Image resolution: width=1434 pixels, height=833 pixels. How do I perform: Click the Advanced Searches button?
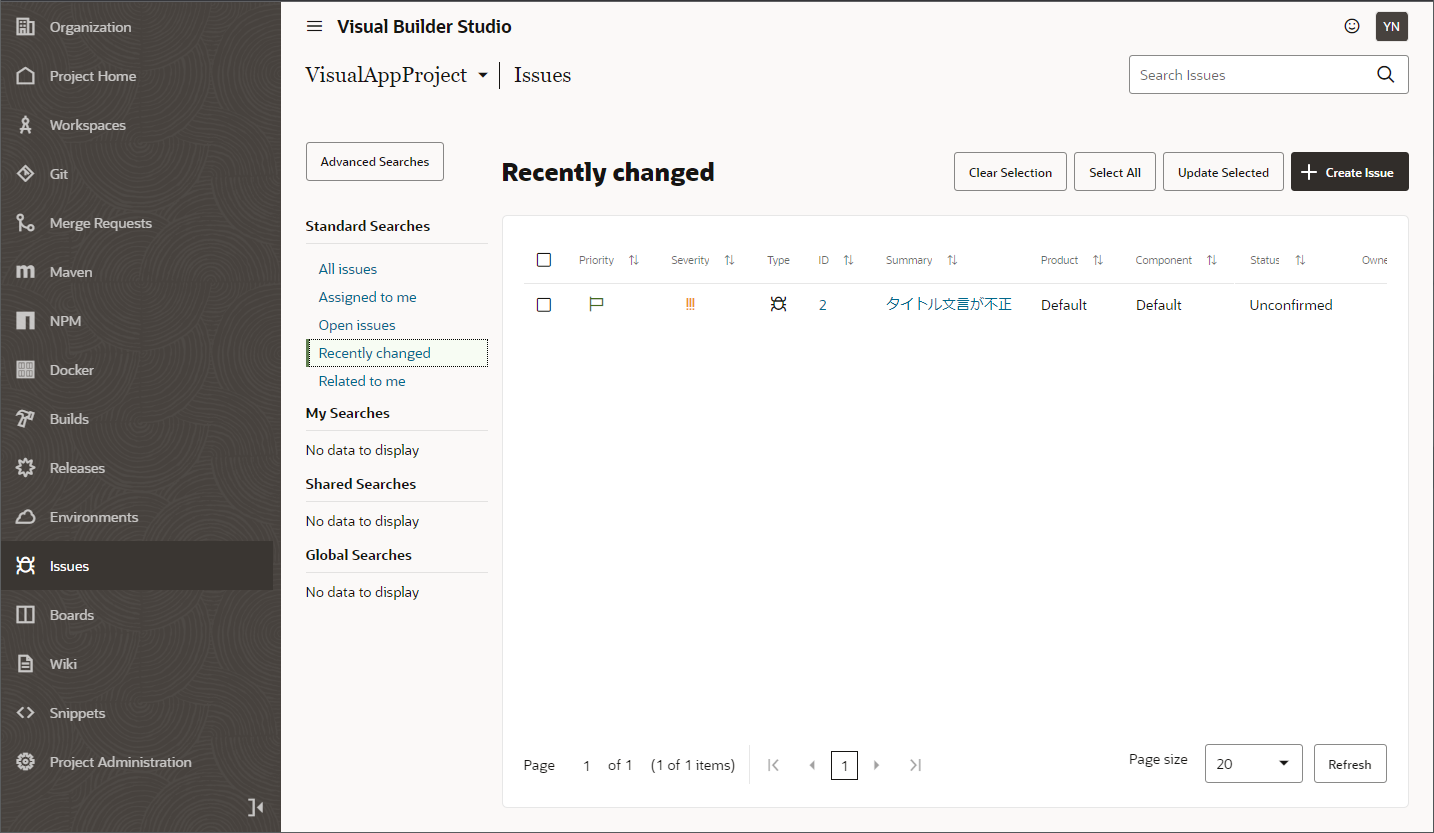(x=375, y=162)
